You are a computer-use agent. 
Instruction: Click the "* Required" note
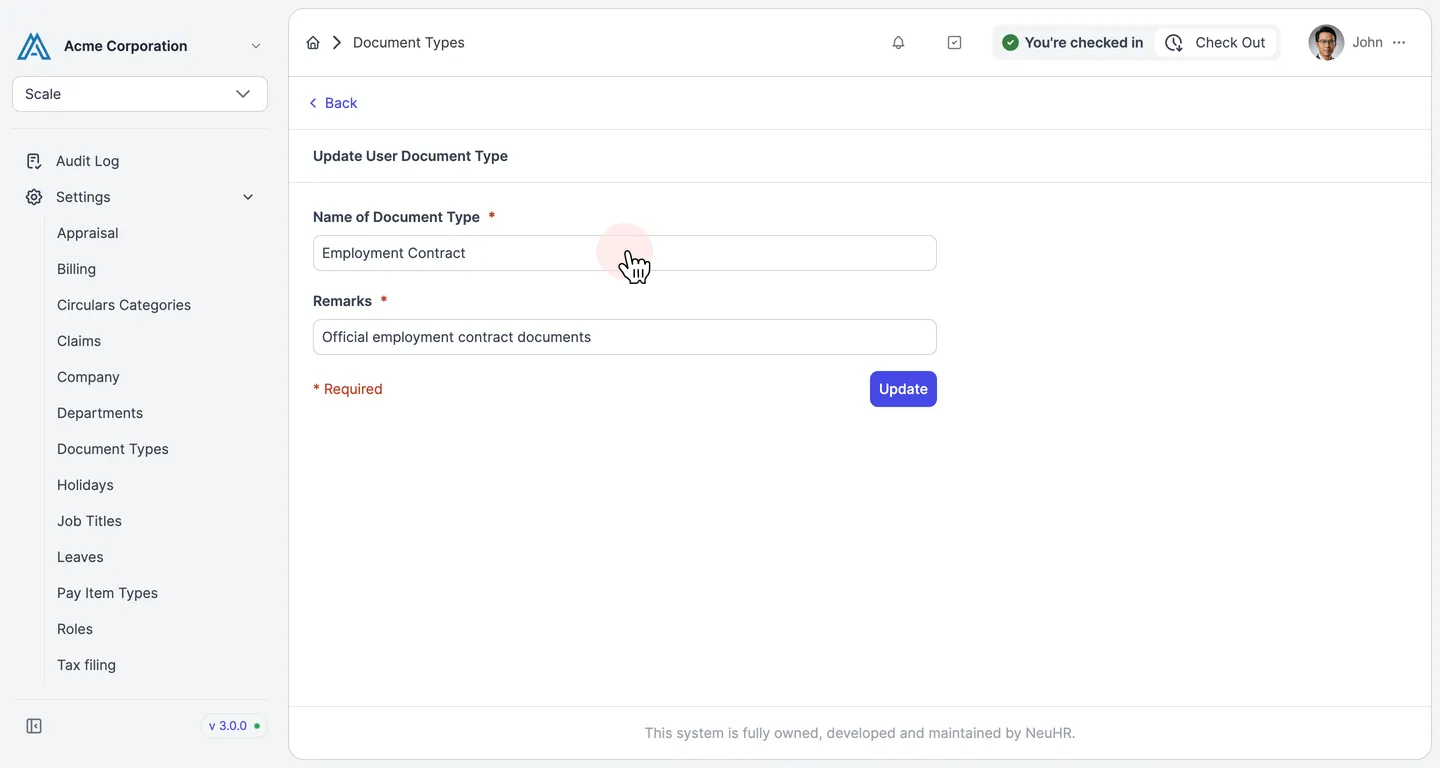[x=348, y=389]
